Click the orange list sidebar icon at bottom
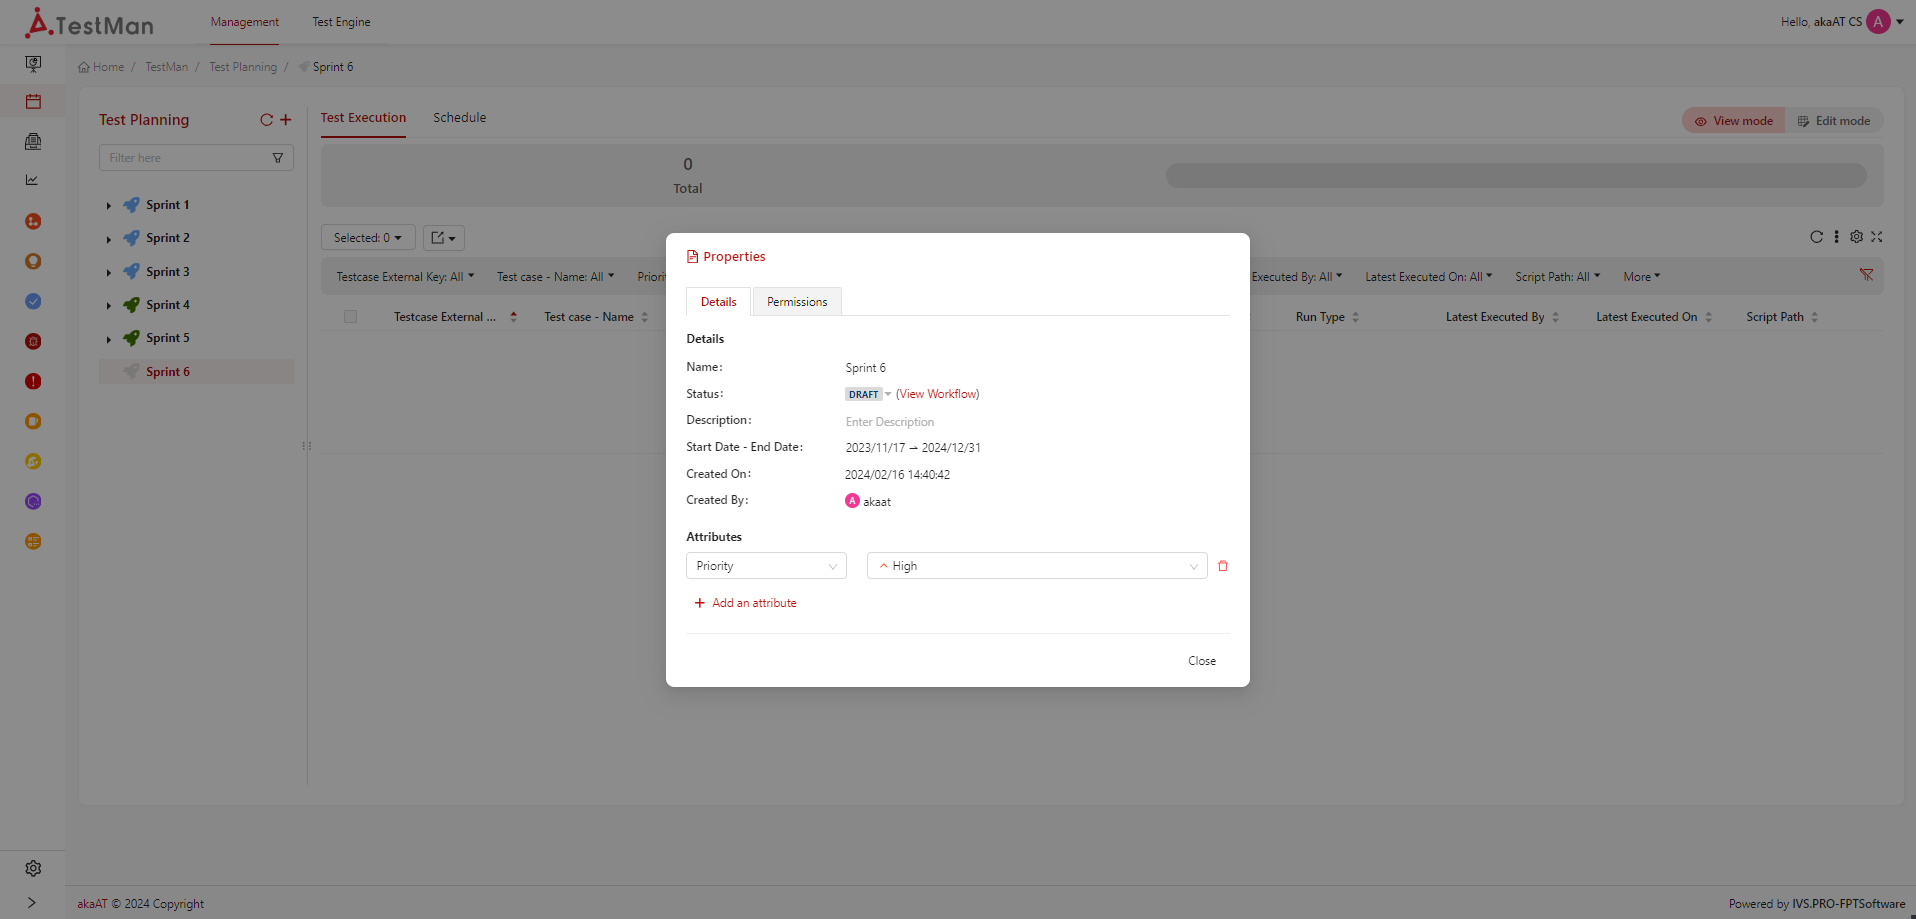The height and width of the screenshot is (919, 1916). (x=33, y=541)
